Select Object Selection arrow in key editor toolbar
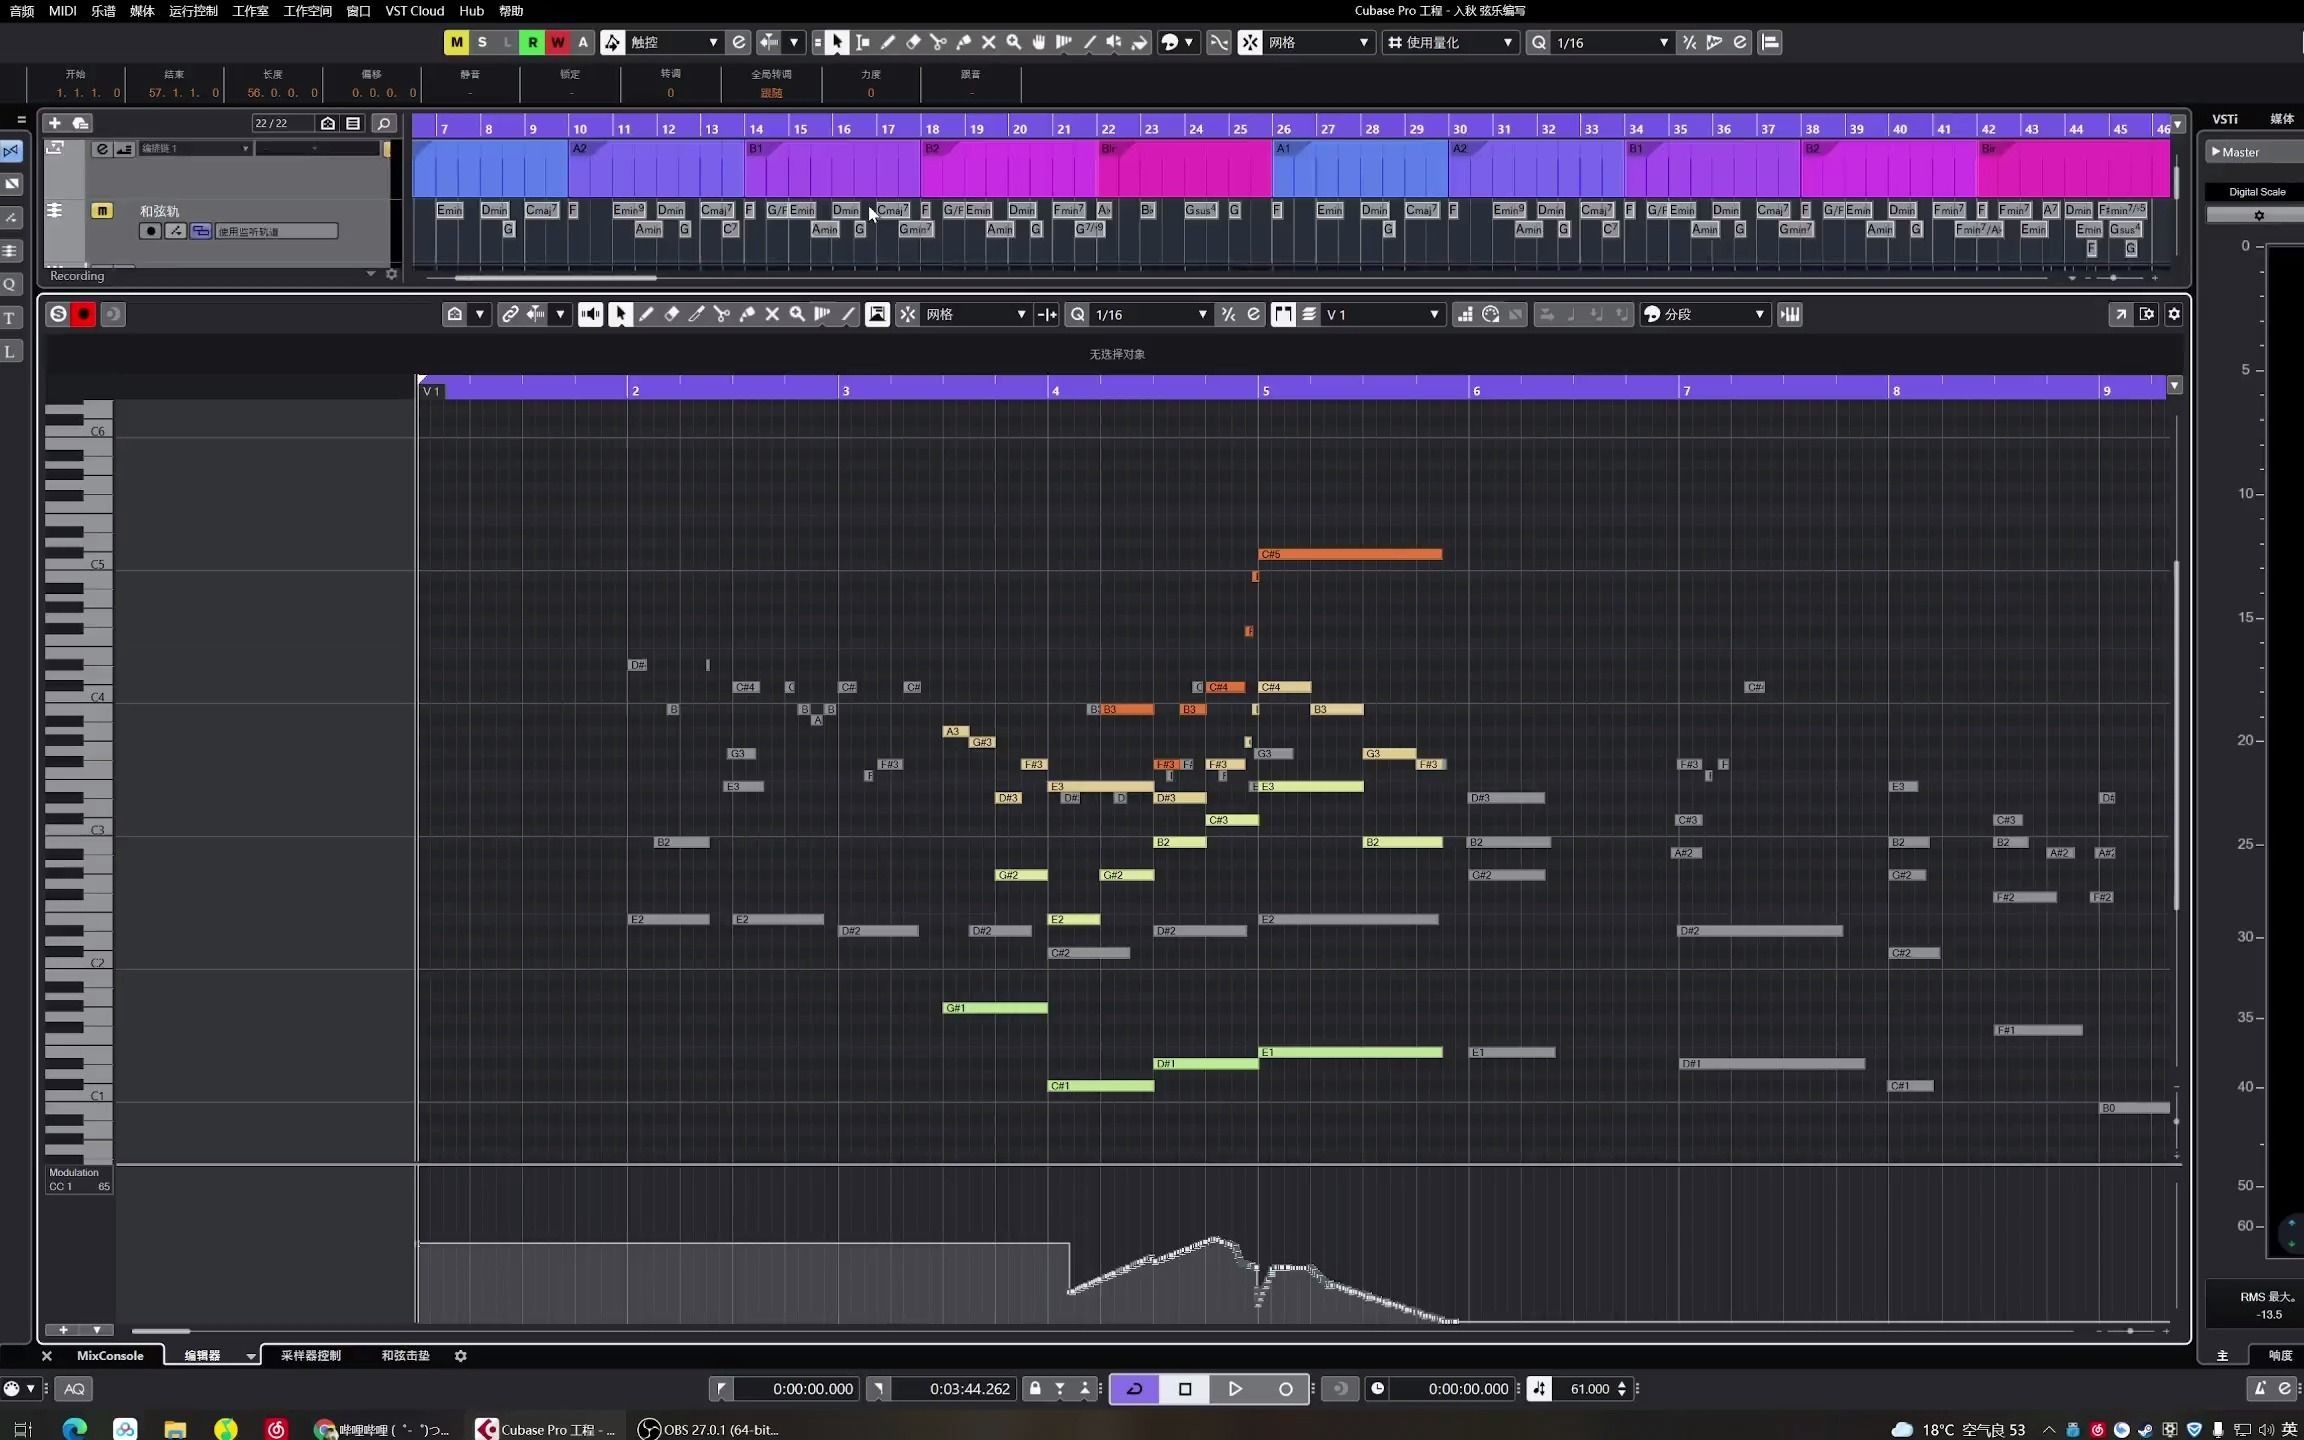The image size is (2304, 1440). click(x=620, y=314)
